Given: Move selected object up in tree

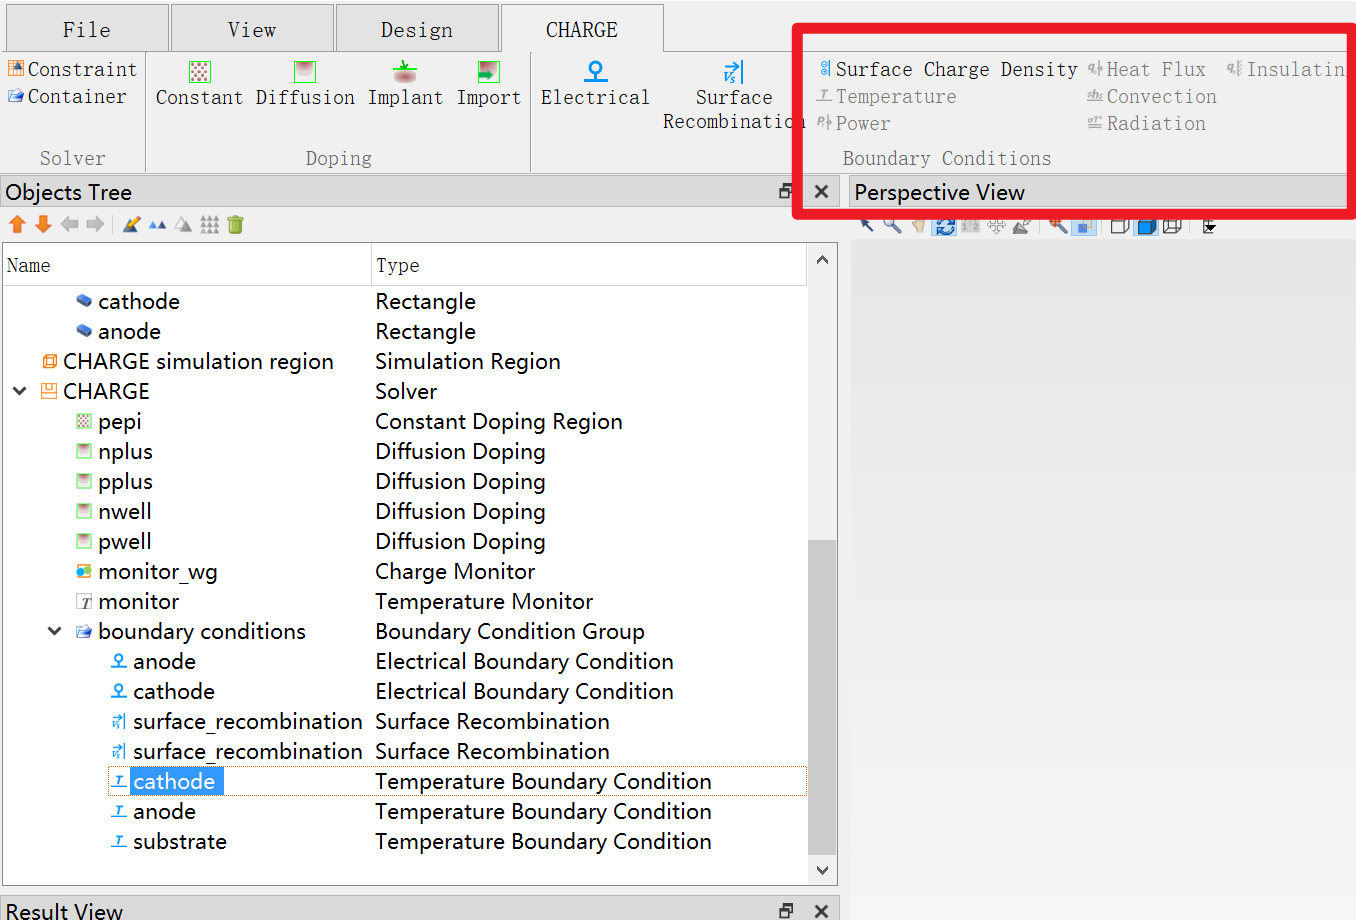Looking at the screenshot, I should 17,224.
